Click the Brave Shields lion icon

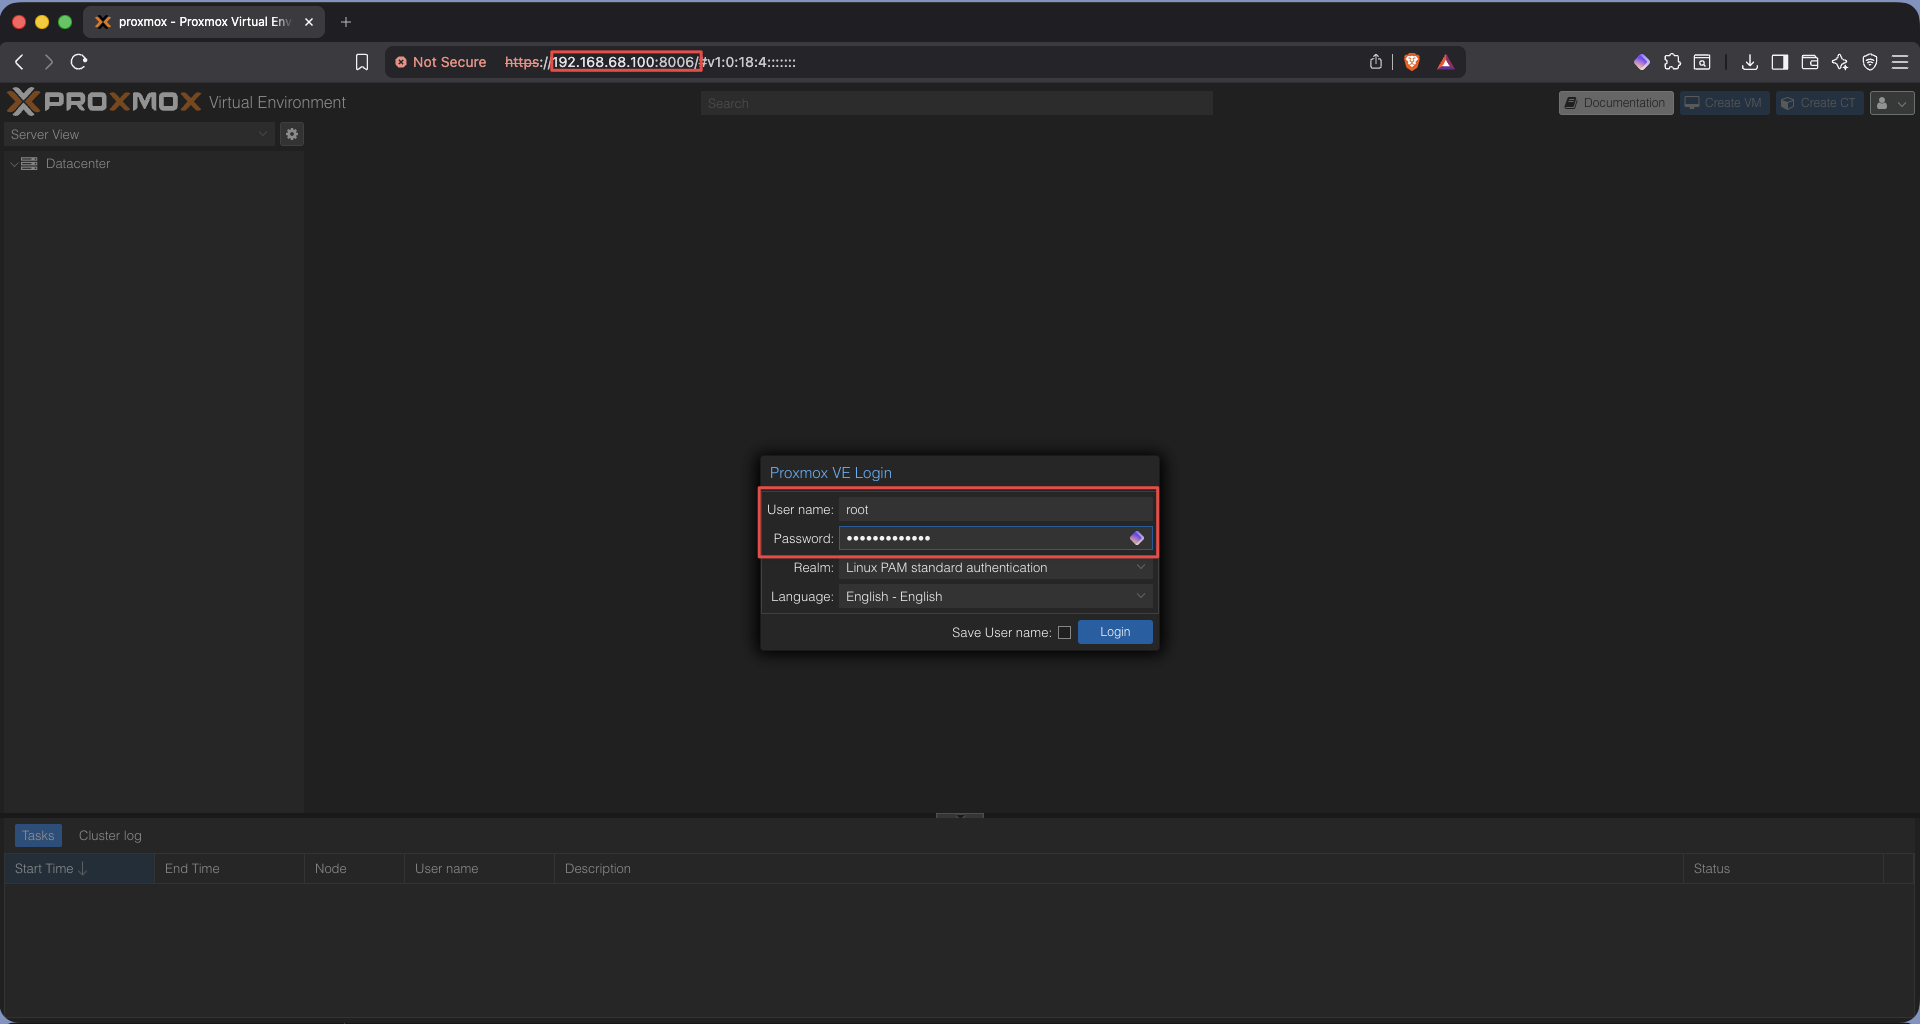[x=1412, y=62]
